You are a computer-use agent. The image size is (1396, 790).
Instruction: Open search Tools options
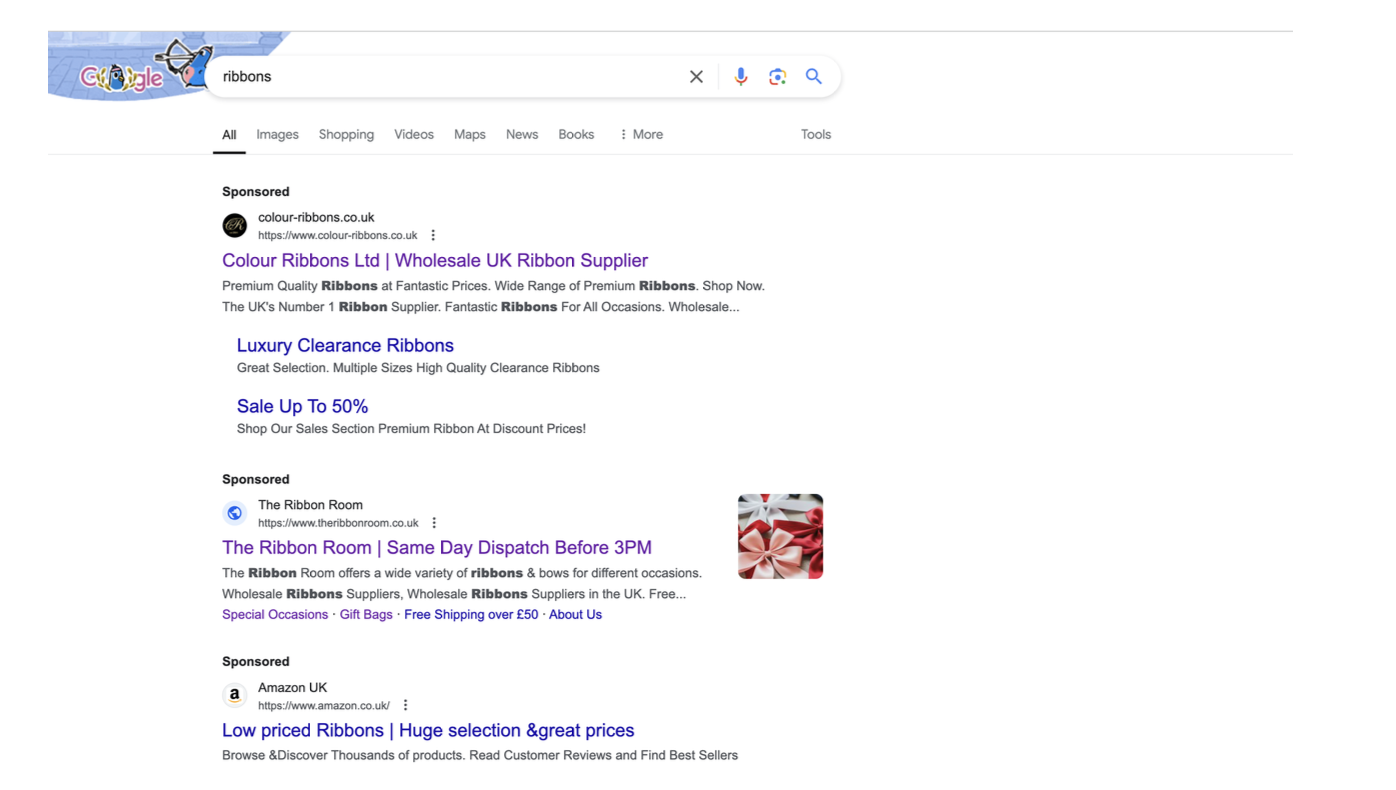[816, 135]
